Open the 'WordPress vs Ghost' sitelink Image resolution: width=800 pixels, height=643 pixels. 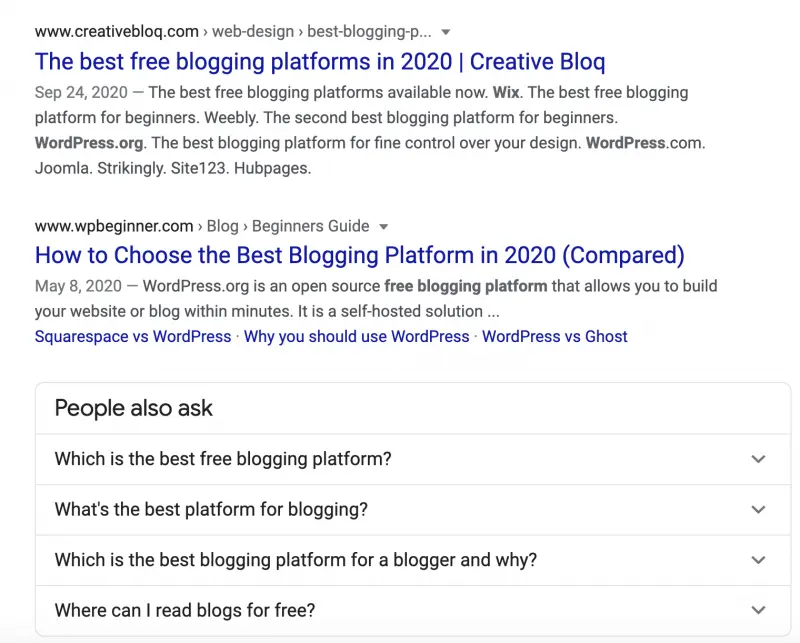pyautogui.click(x=554, y=337)
